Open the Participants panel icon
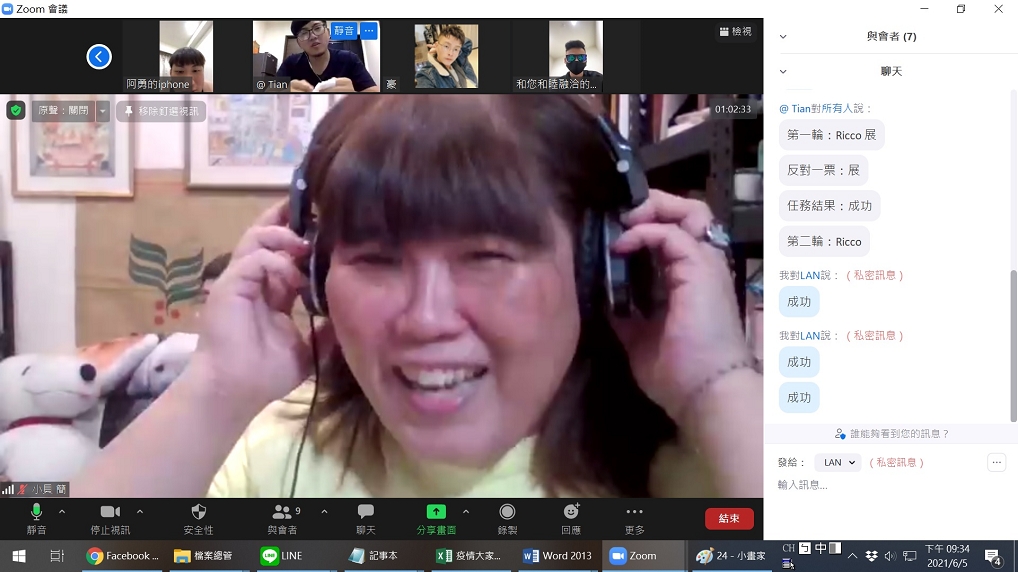1018x572 pixels. [x=282, y=519]
